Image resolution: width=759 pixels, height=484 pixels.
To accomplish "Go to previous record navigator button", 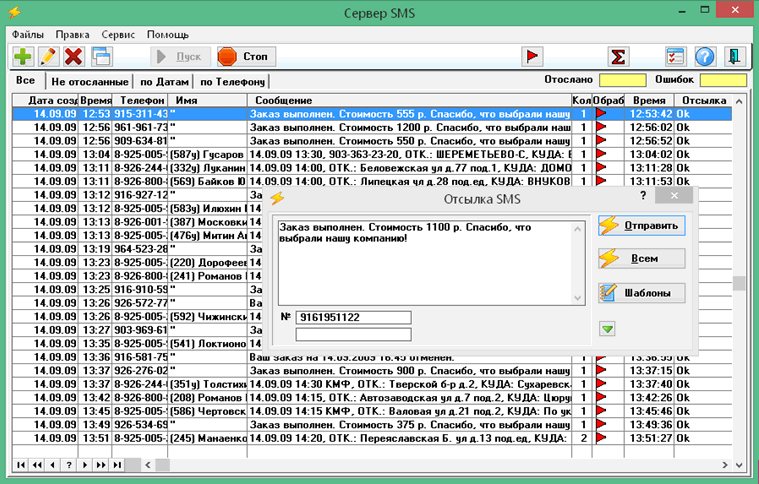I will coord(53,465).
